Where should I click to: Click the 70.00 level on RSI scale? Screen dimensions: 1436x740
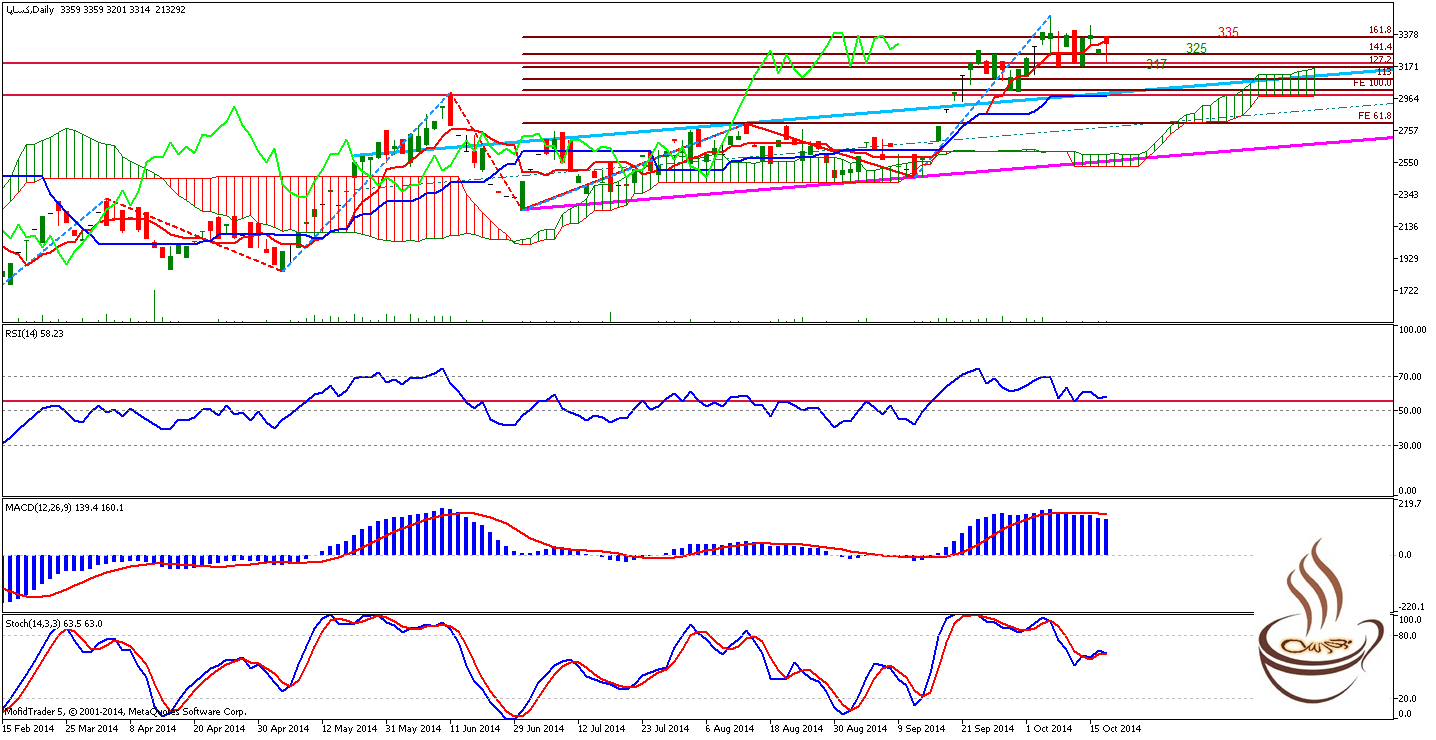(x=1410, y=376)
